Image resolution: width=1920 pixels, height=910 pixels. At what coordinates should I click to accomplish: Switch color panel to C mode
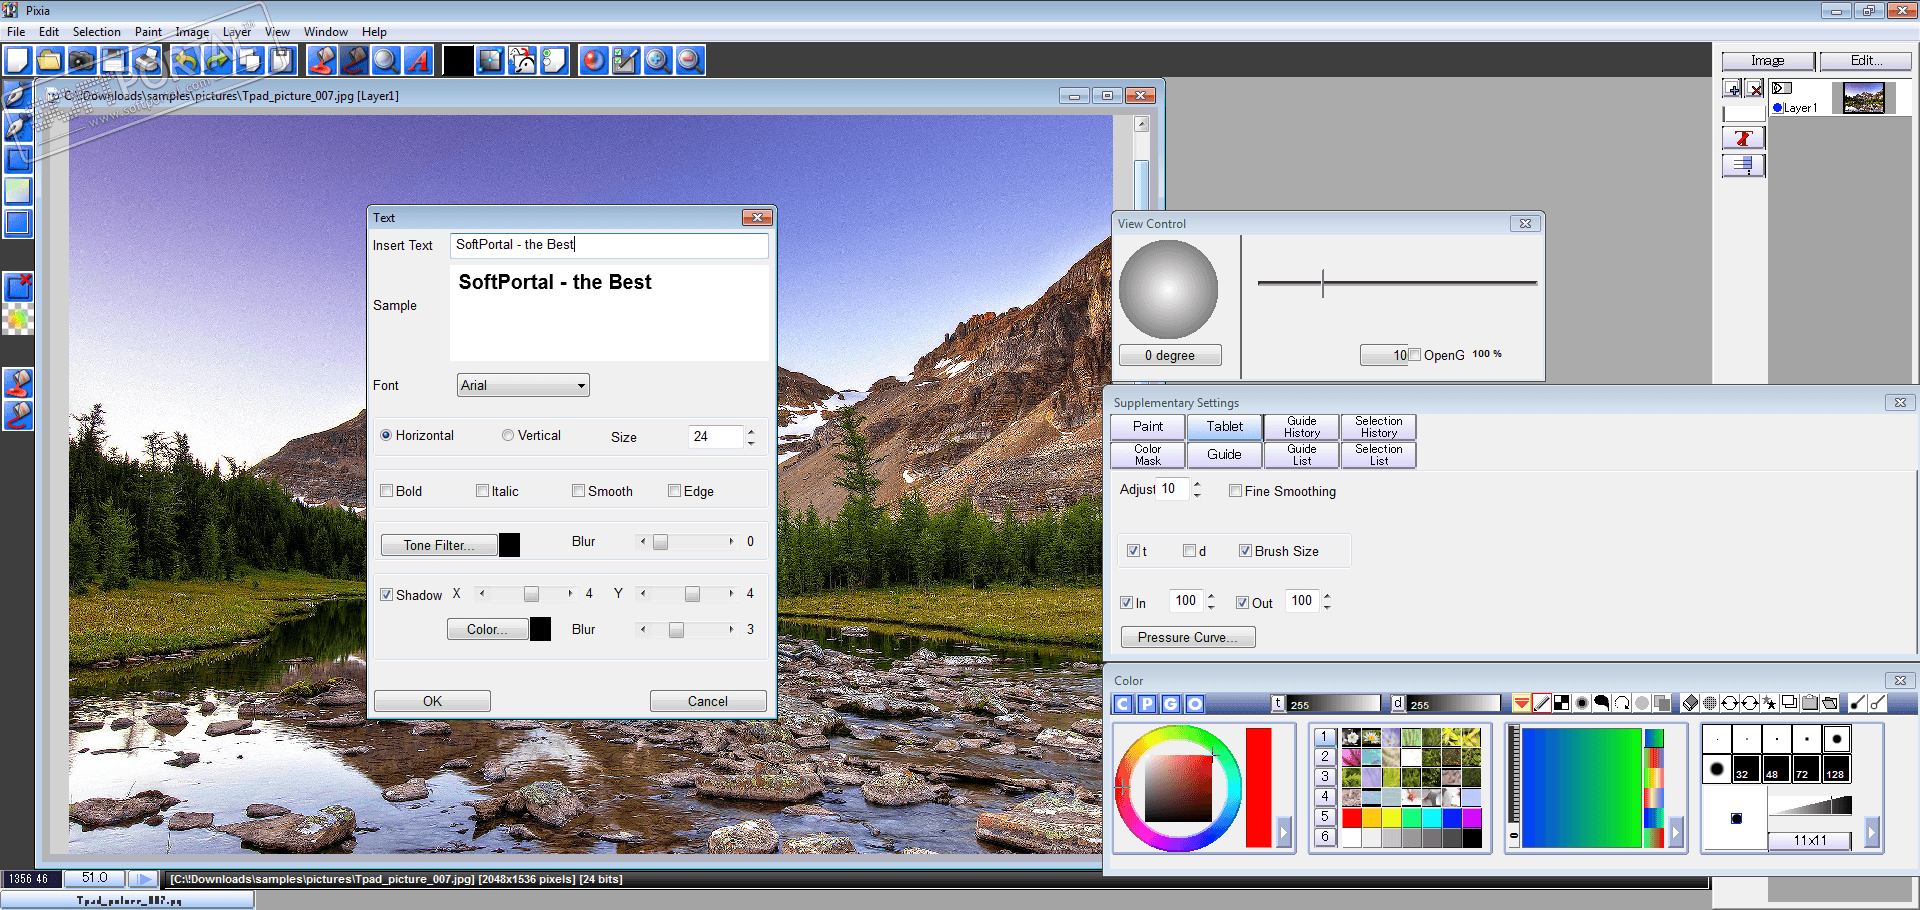click(1123, 704)
